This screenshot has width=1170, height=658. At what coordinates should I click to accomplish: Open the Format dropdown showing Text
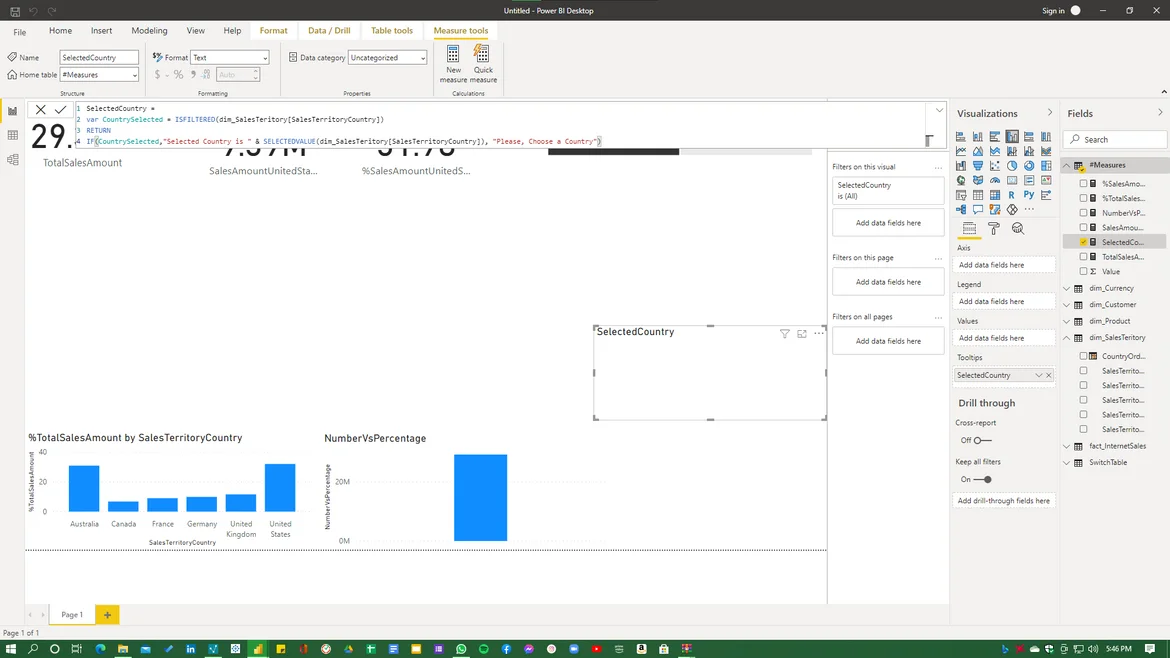click(x=229, y=58)
